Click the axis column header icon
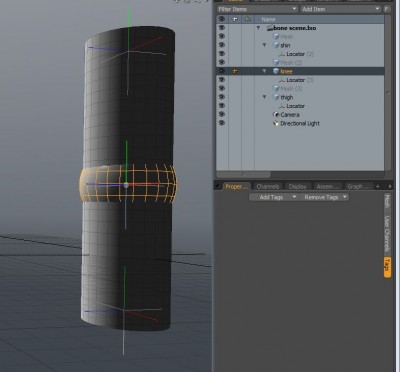The height and width of the screenshot is (372, 400). pyautogui.click(x=248, y=19)
